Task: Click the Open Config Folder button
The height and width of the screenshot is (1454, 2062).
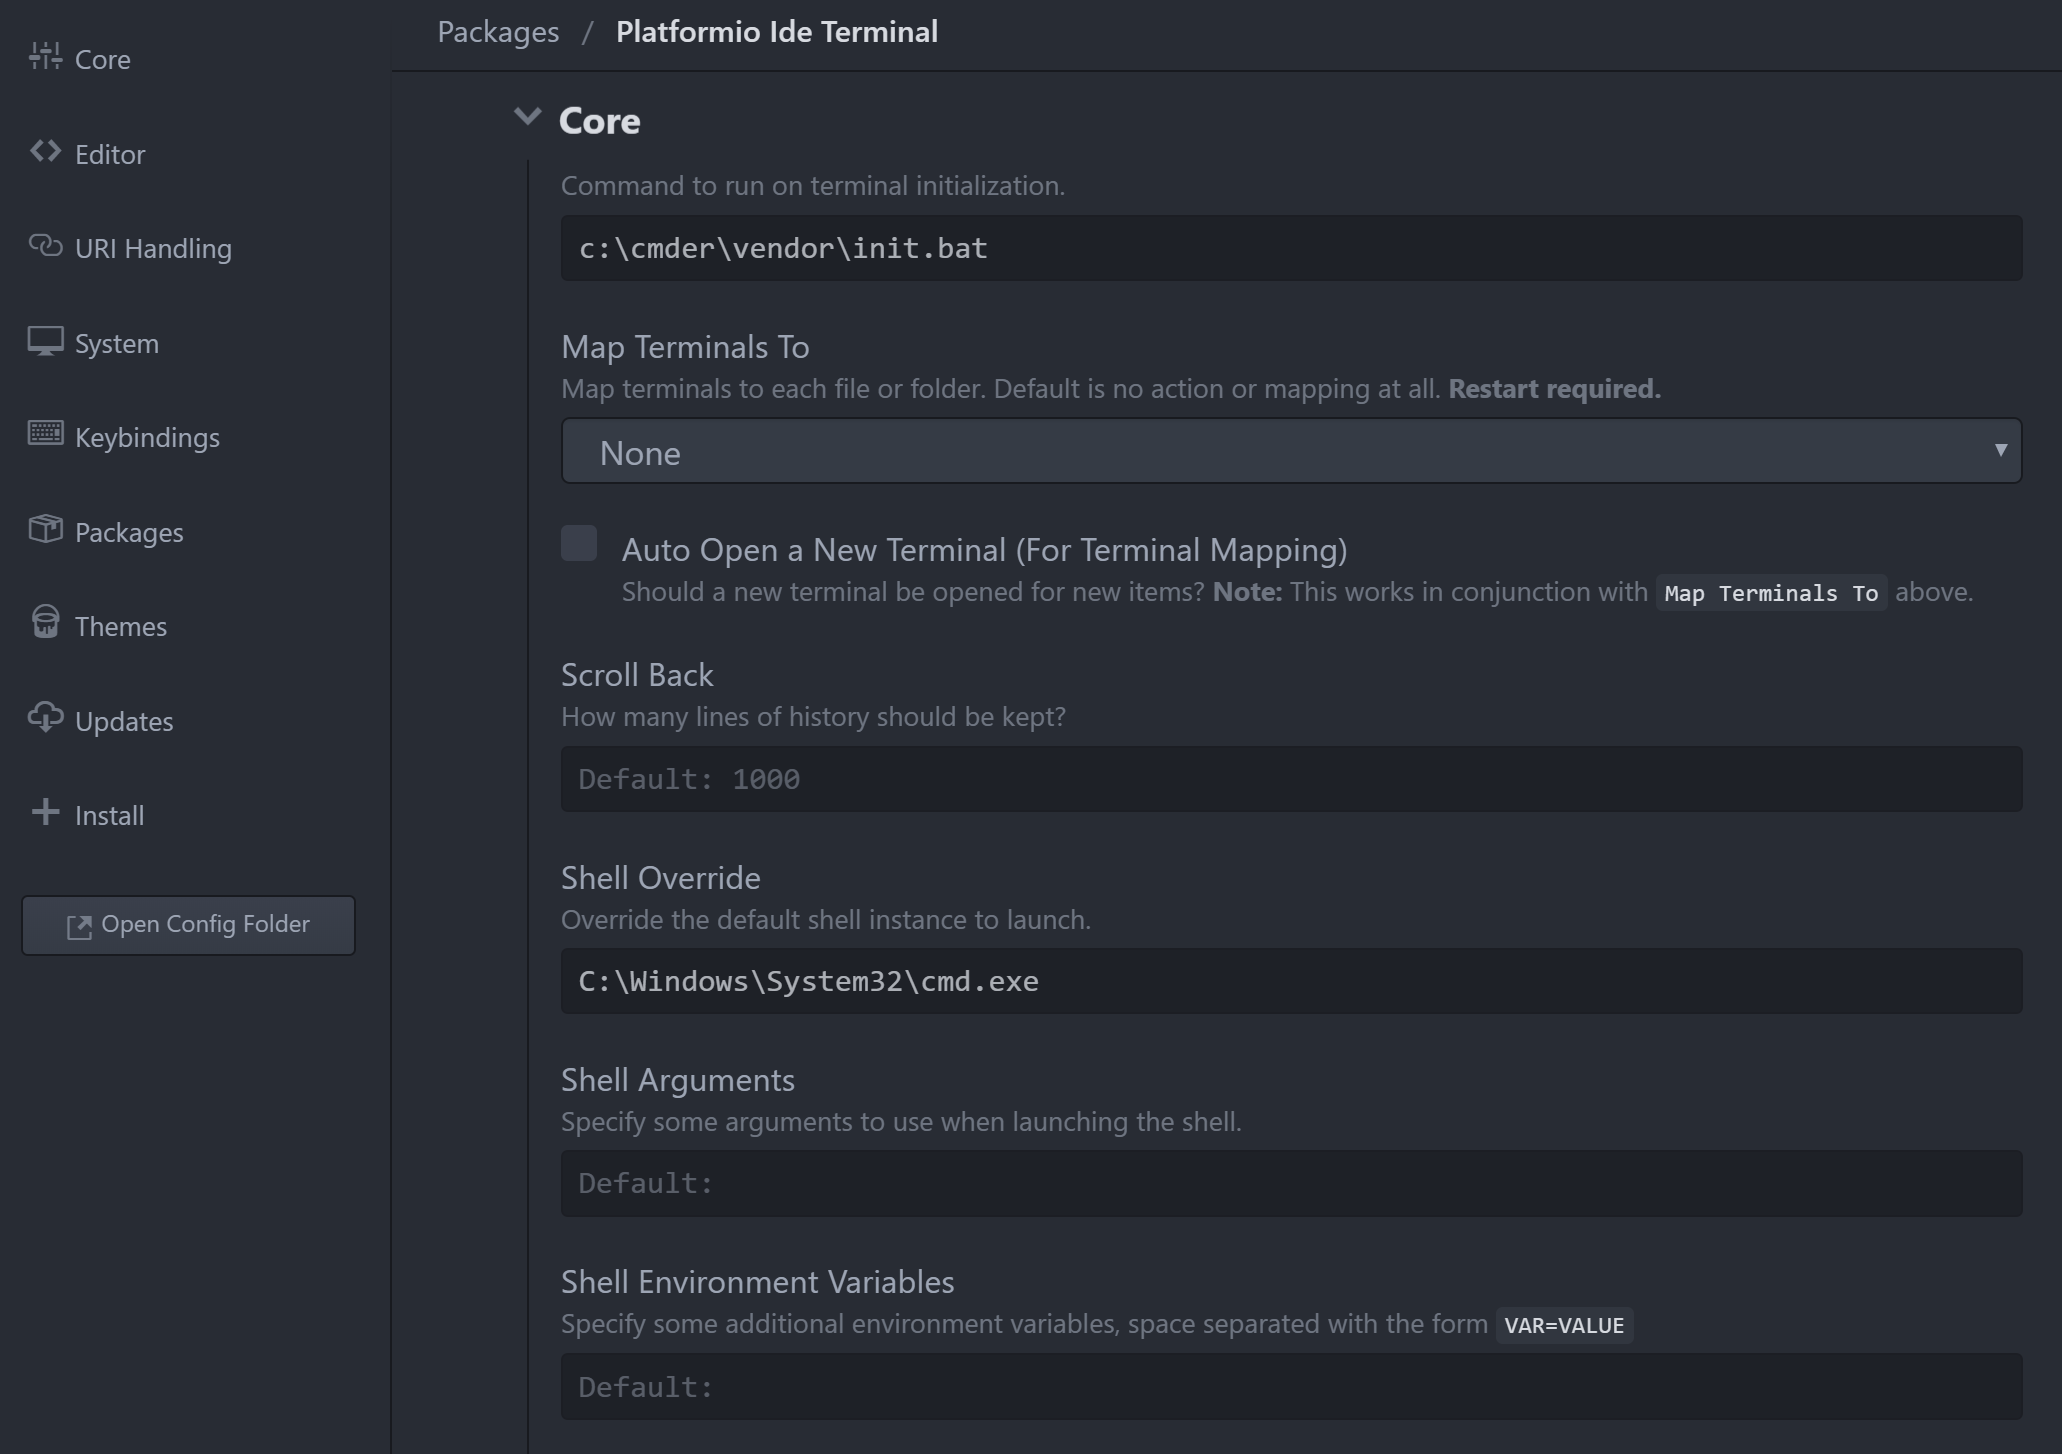Action: pos(188,925)
